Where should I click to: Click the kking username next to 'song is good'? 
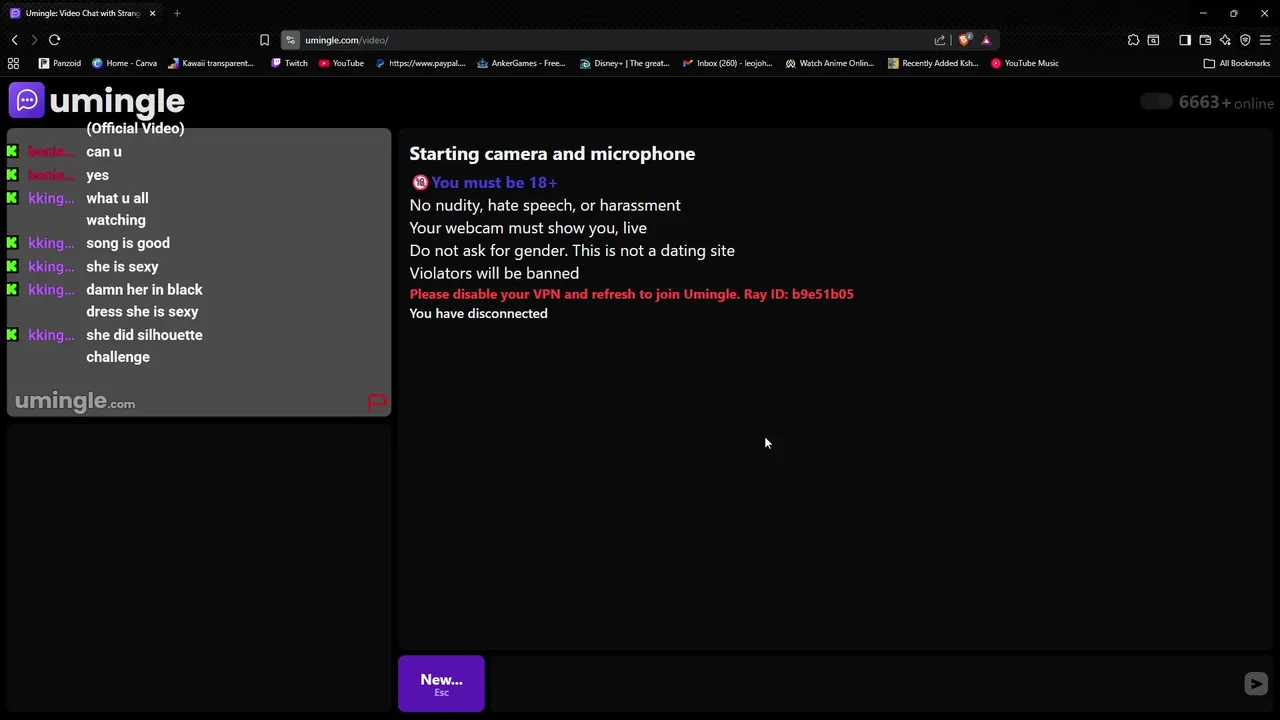pyautogui.click(x=51, y=243)
